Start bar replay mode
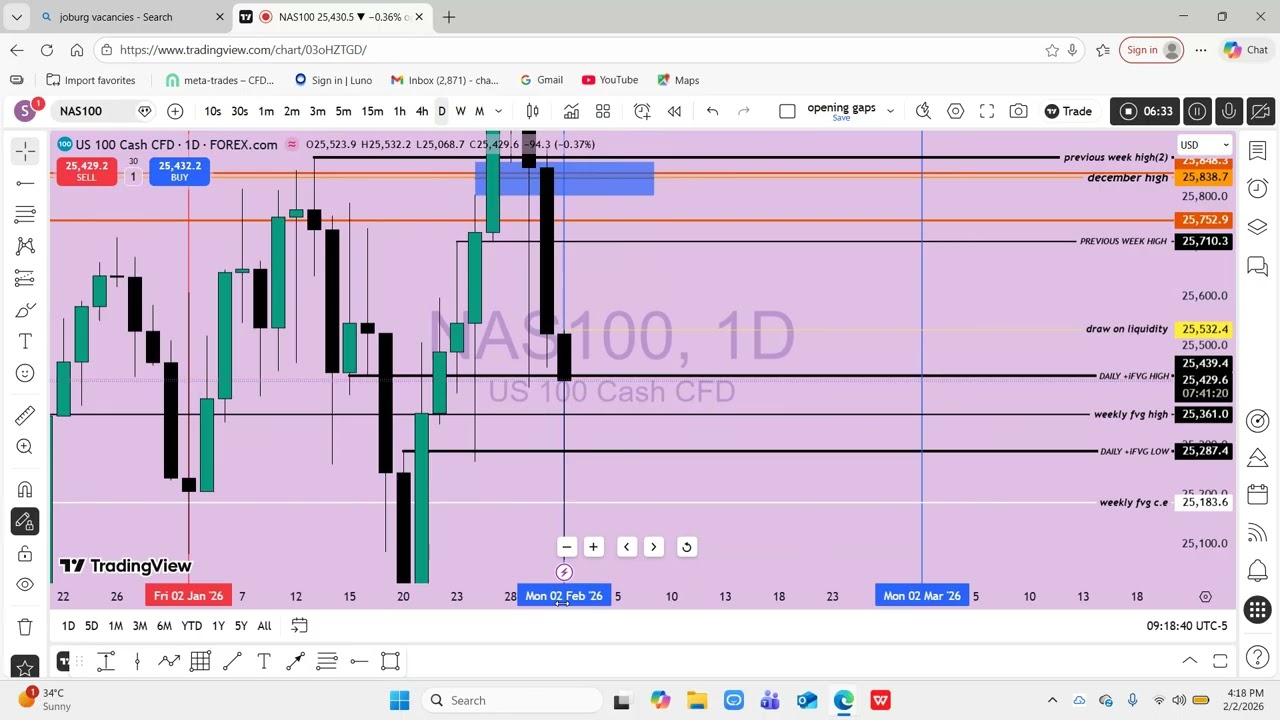1280x720 pixels. click(674, 111)
